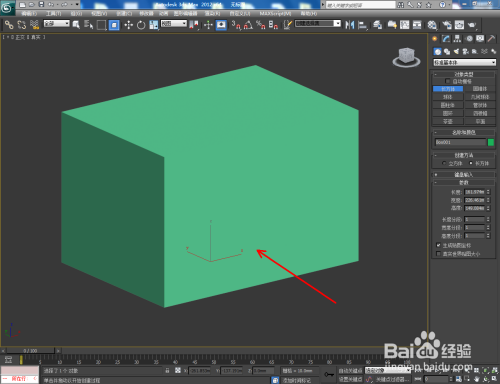Click the Mirror tool icon
This screenshot has height=384, width=500.
tap(350, 25)
